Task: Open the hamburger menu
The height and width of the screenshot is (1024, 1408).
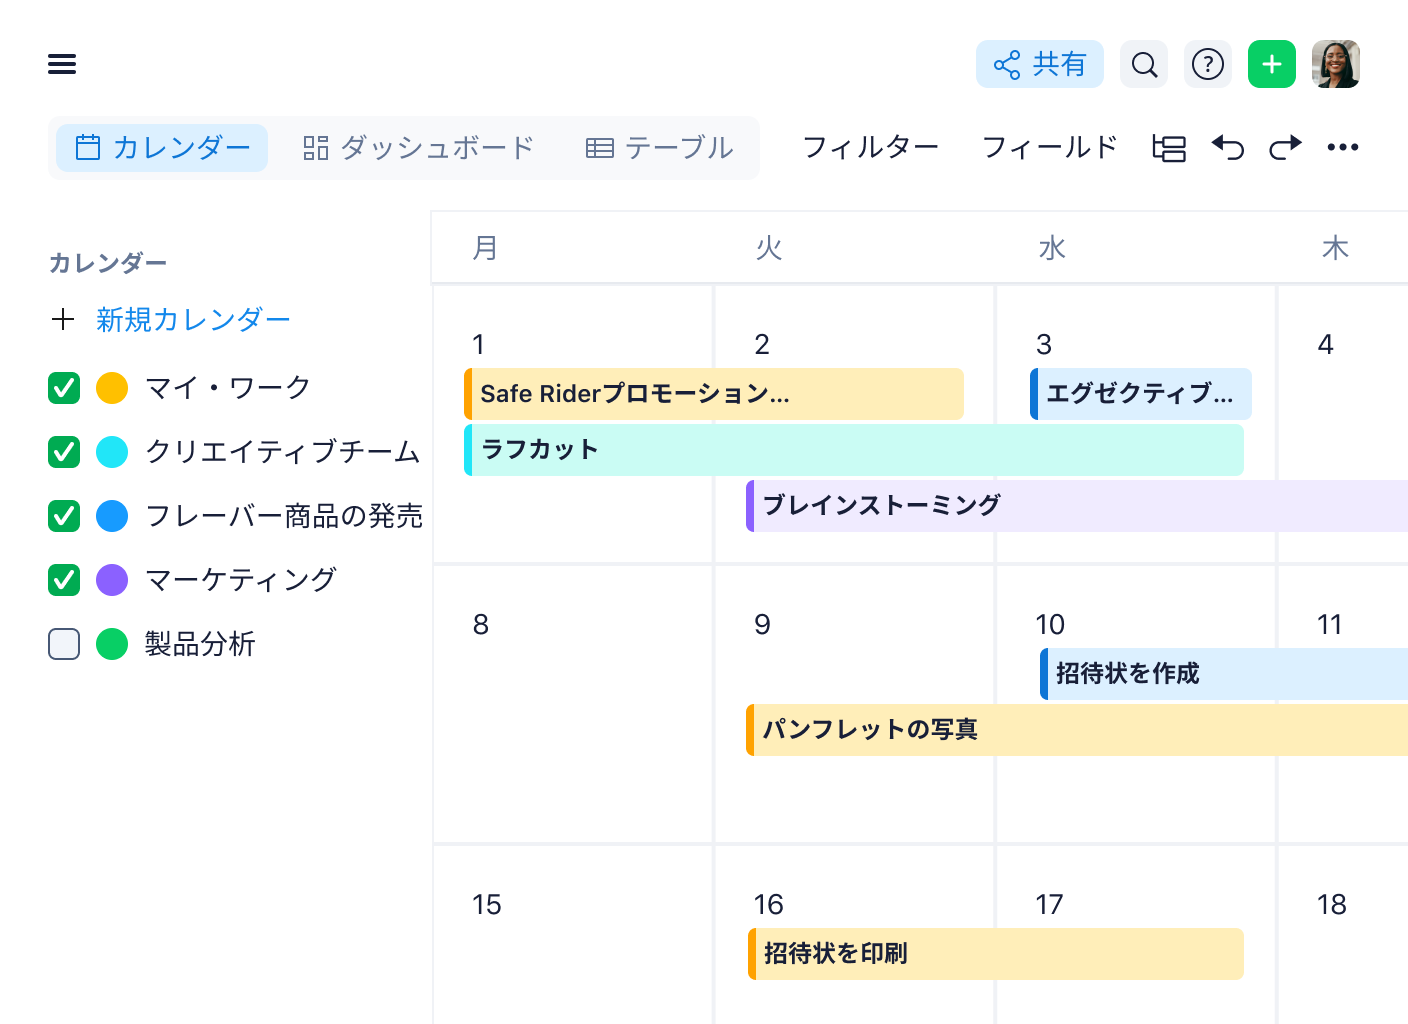Action: coord(62,64)
